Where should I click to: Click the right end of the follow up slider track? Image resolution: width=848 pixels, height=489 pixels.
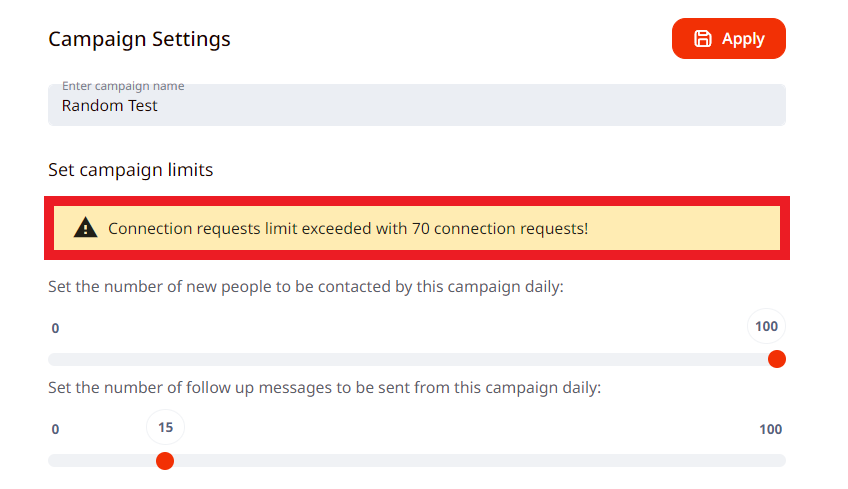tap(778, 460)
